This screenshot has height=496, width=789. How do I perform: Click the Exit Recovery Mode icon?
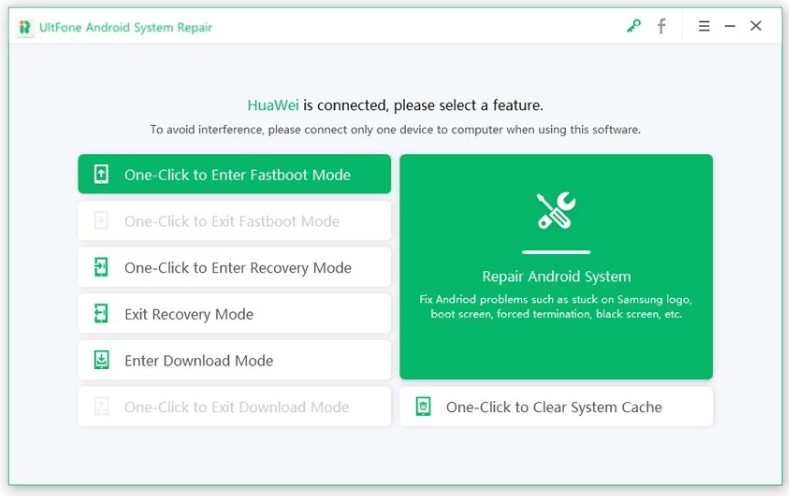[101, 313]
